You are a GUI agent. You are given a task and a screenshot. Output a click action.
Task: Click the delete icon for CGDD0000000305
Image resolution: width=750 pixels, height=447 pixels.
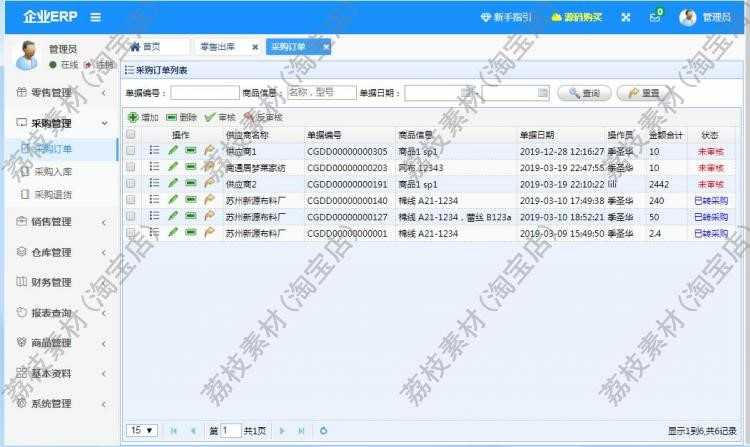pos(191,151)
